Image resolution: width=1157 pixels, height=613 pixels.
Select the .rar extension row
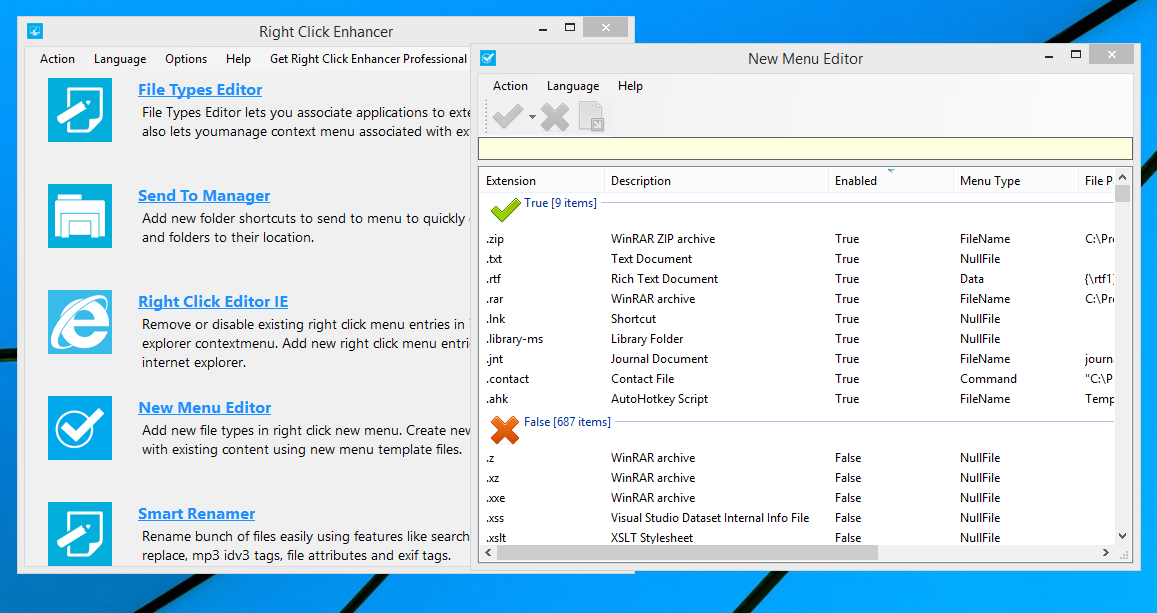tap(797, 299)
